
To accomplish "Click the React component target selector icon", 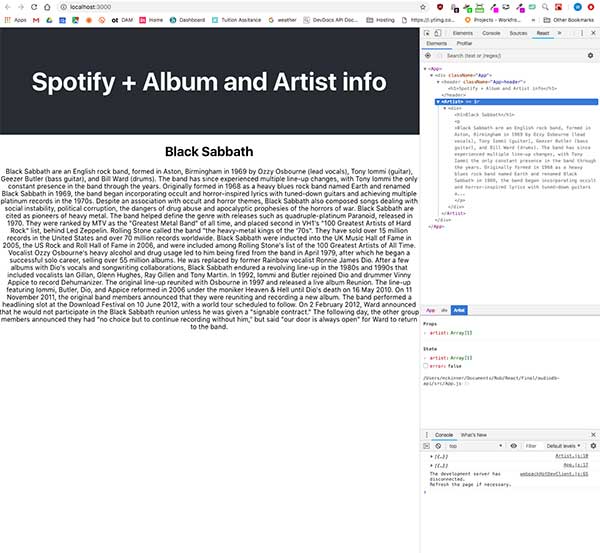I will coord(428,56).
